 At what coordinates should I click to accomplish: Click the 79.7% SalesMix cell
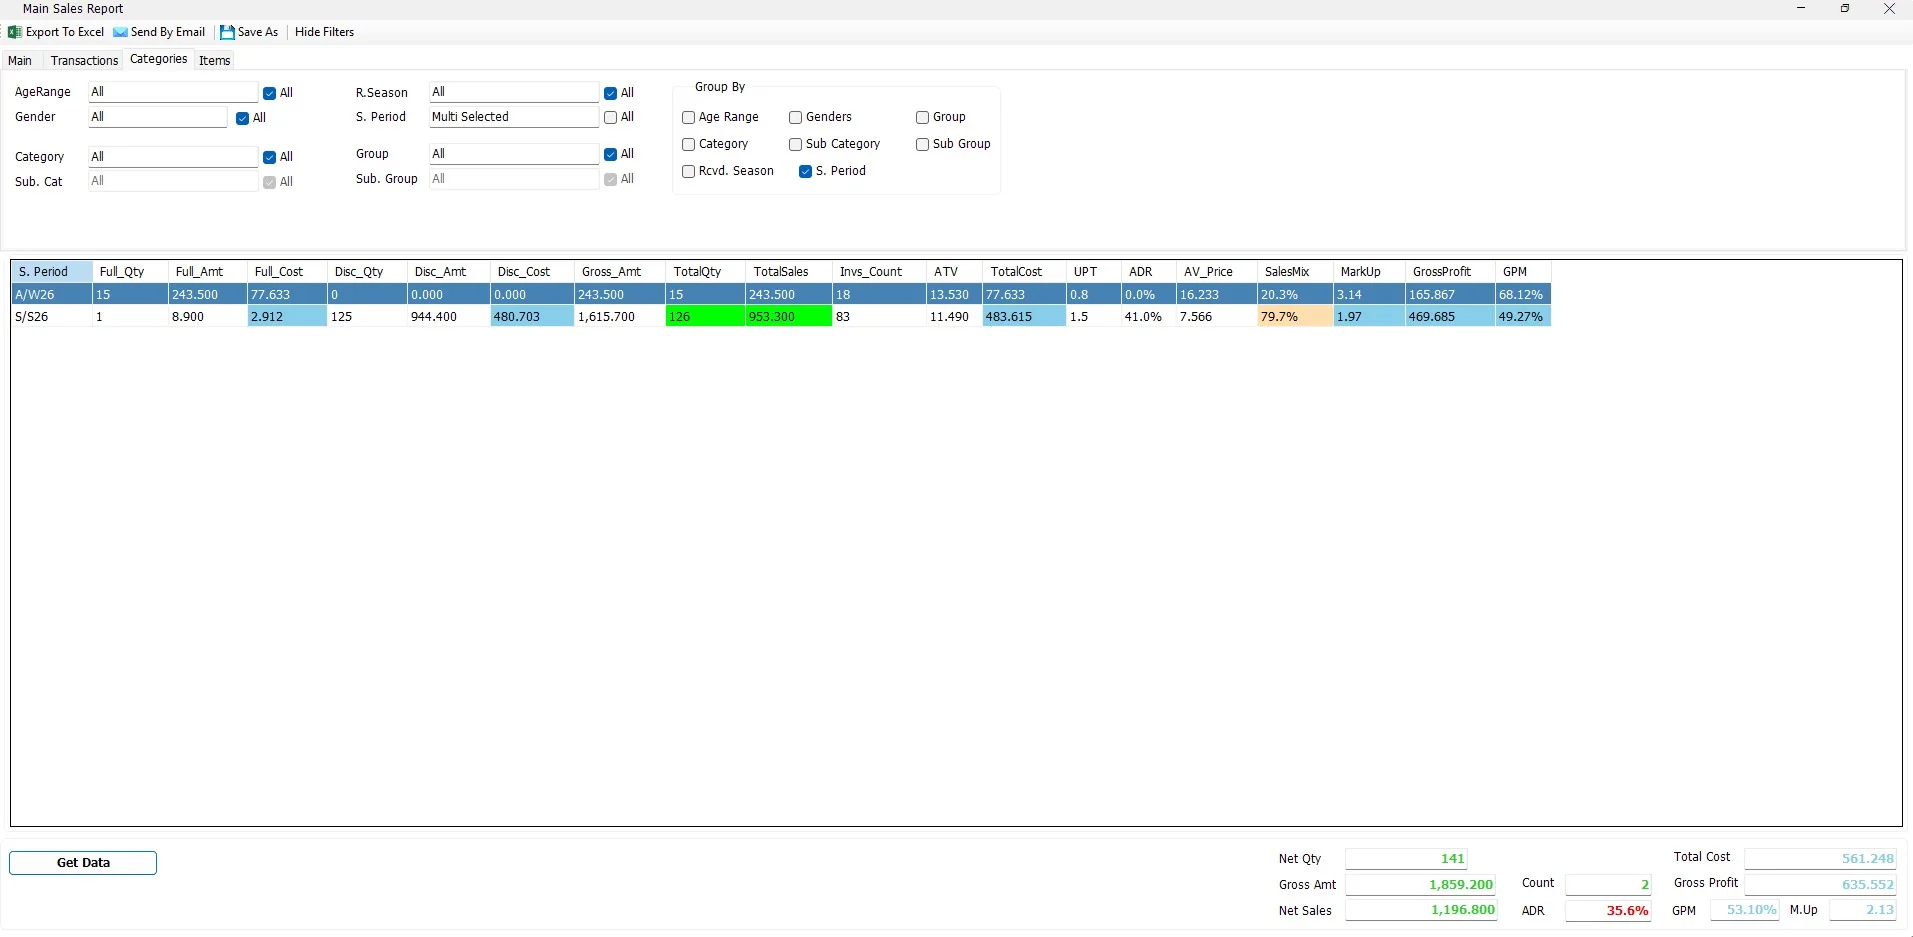(1295, 316)
